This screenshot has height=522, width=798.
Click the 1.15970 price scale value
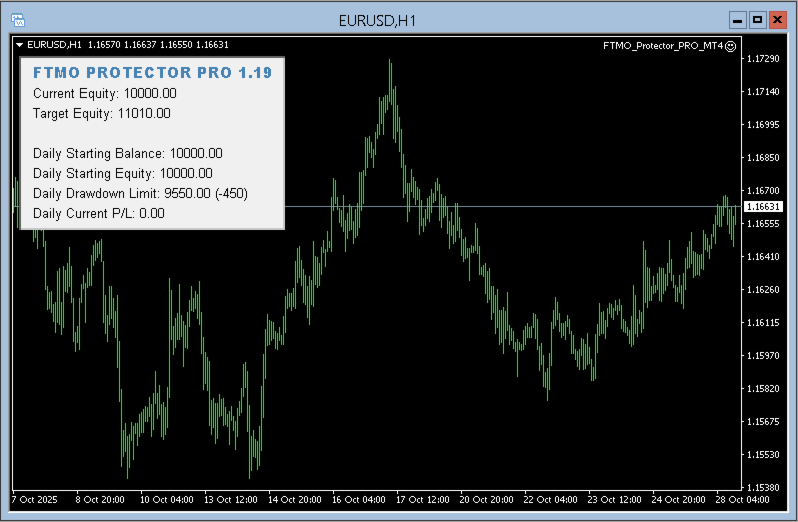tap(763, 356)
